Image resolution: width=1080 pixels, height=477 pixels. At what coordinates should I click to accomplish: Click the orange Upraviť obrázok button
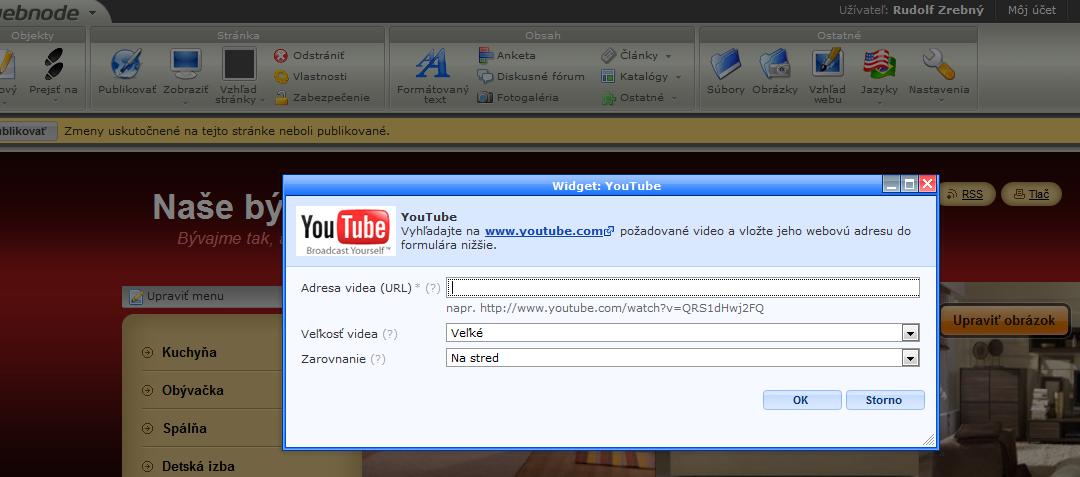click(1004, 321)
